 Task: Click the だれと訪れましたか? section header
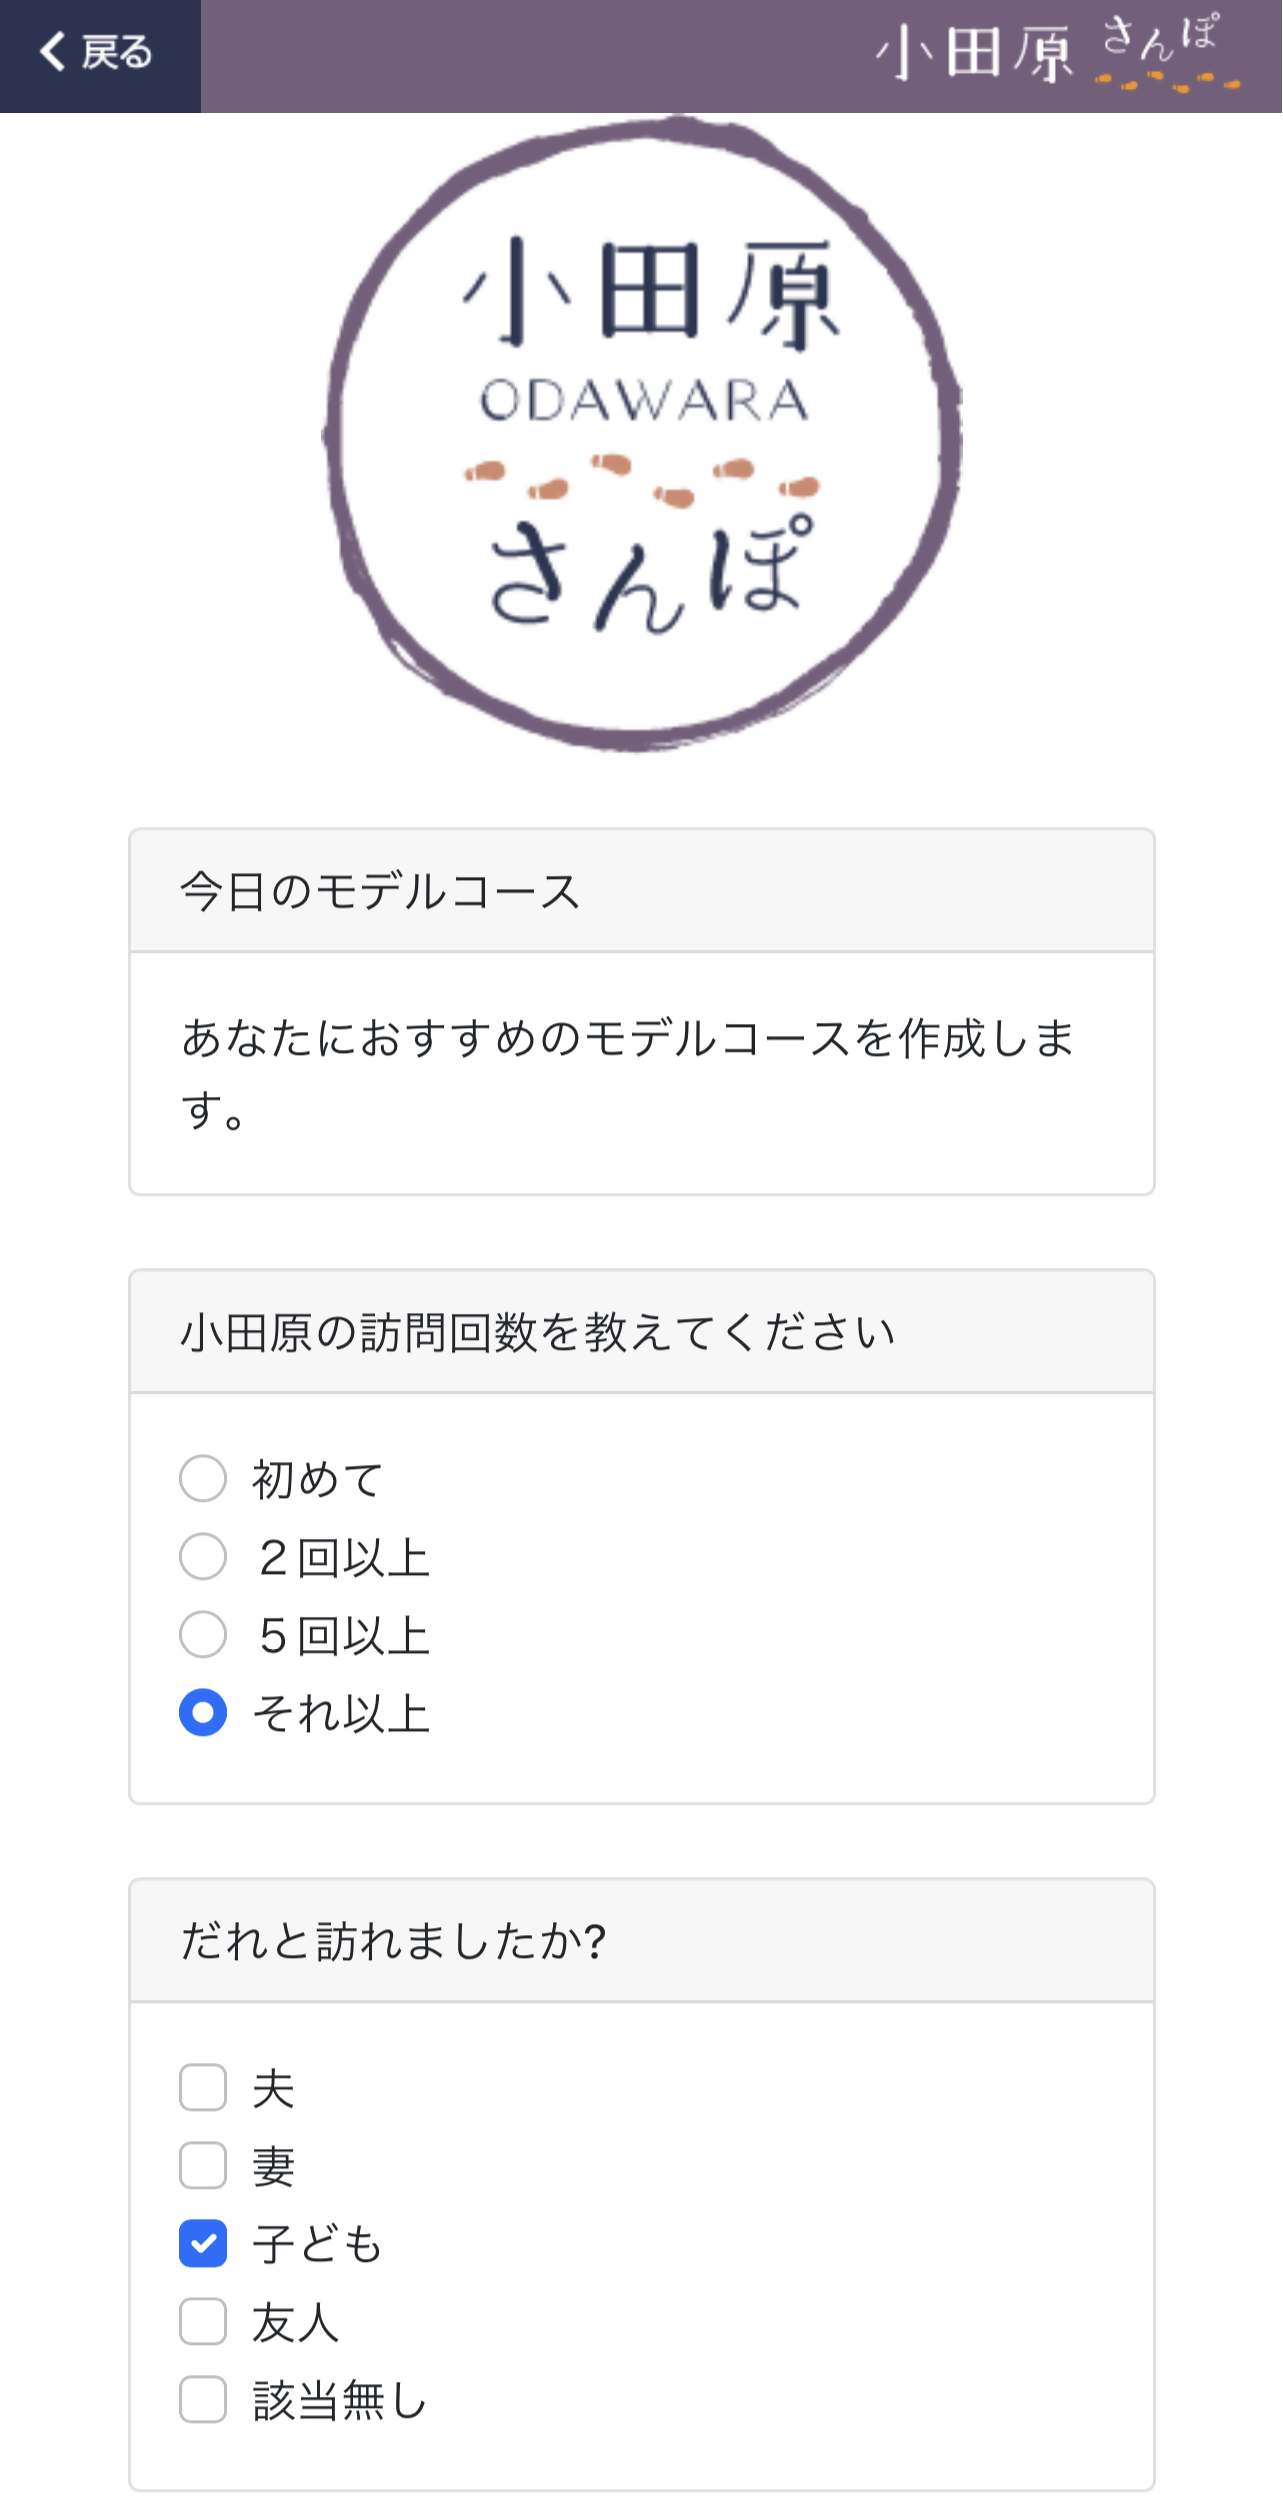point(642,1941)
